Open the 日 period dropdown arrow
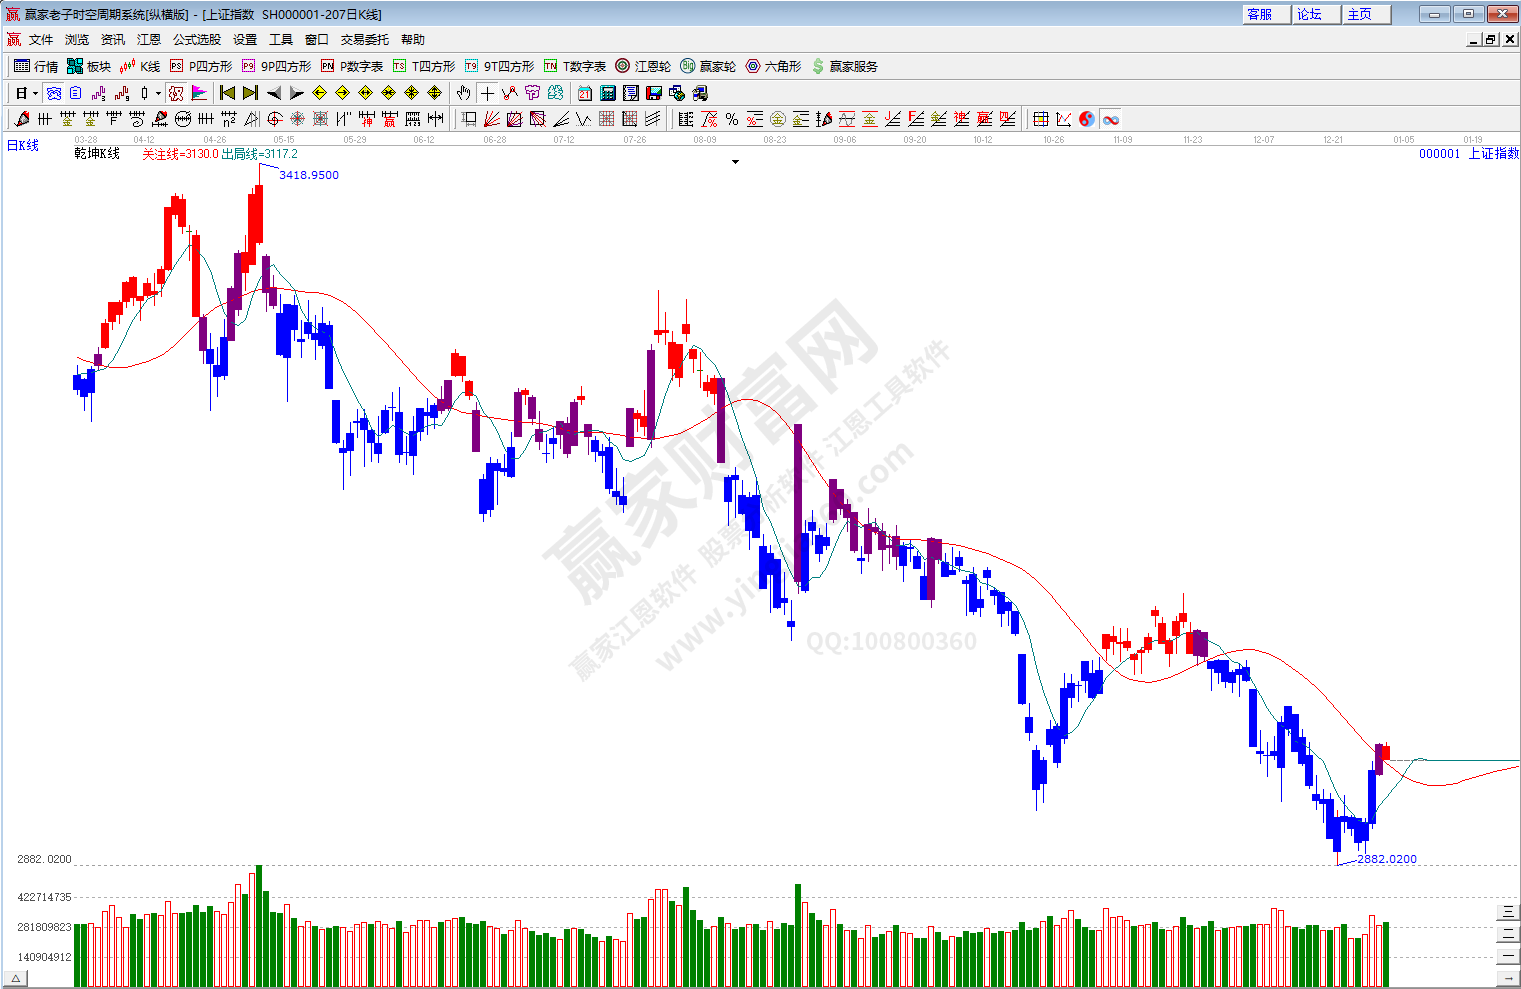This screenshot has height=989, width=1521. click(x=35, y=93)
